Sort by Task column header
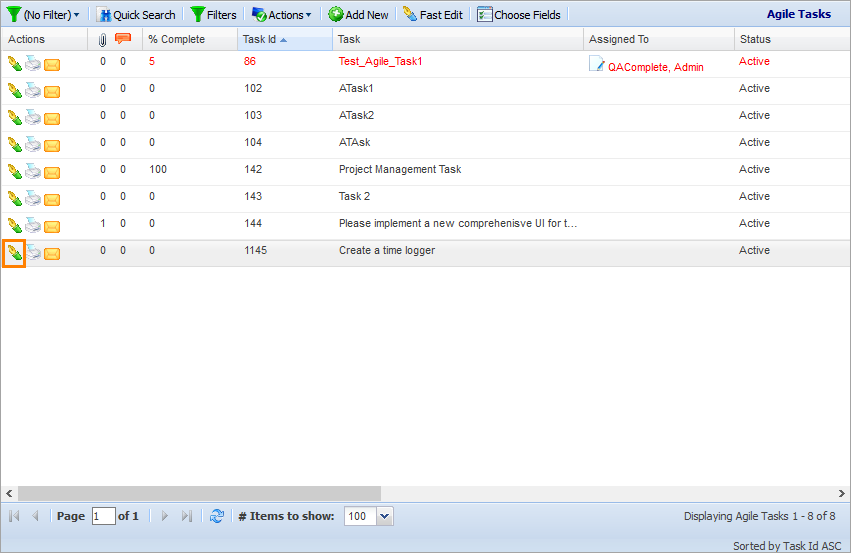 tap(458, 39)
